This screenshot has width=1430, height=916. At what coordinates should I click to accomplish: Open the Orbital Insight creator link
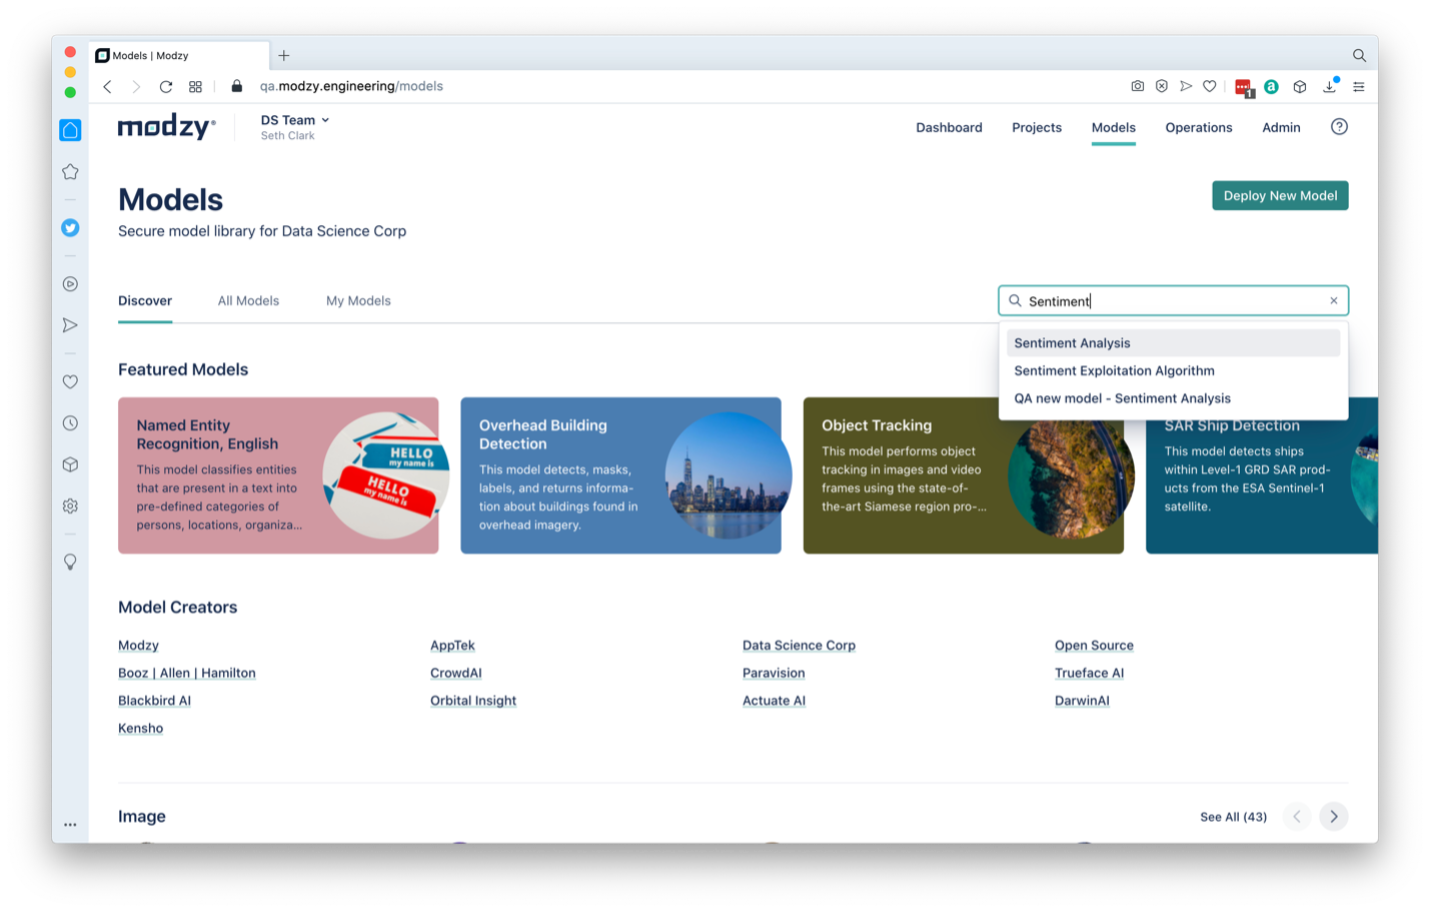(x=473, y=701)
